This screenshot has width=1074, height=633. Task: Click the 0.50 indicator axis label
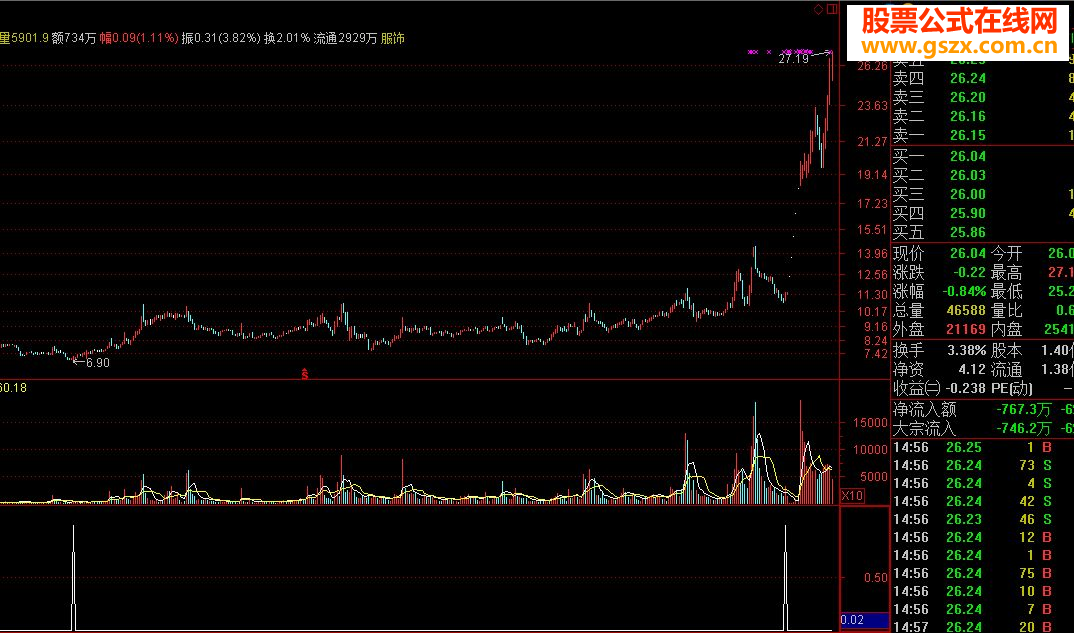pyautogui.click(x=875, y=578)
